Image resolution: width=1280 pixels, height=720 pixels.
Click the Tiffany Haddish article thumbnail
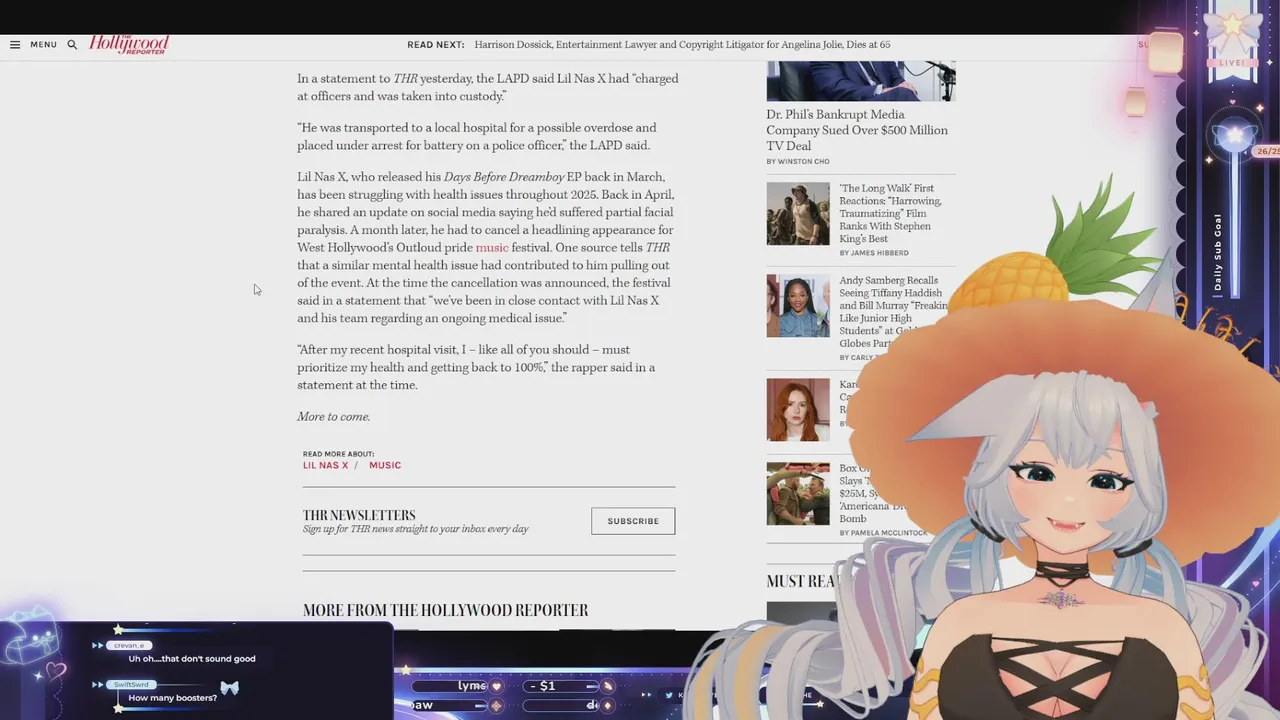pos(798,306)
